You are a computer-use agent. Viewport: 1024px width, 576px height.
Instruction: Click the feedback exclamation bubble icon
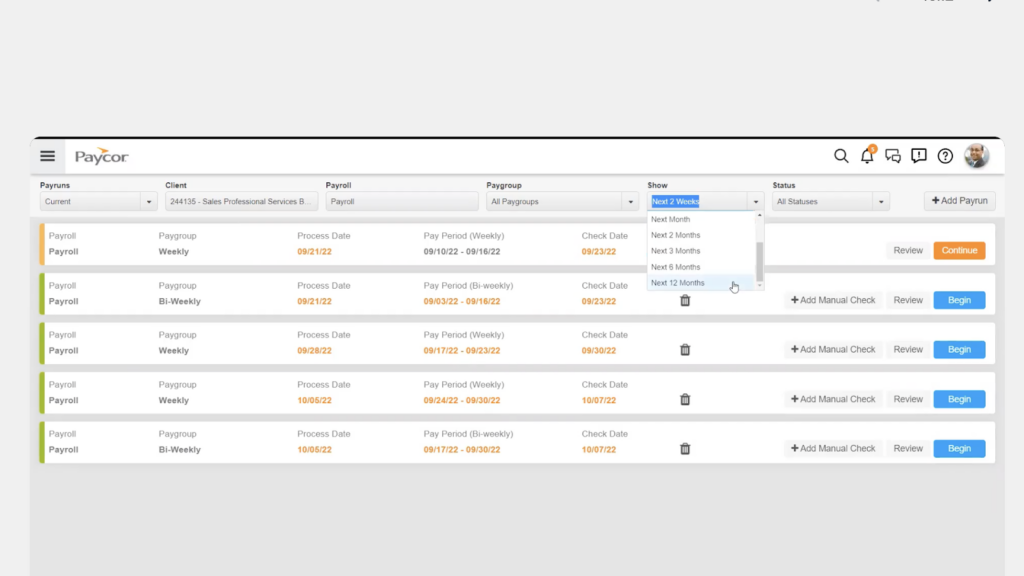(919, 156)
